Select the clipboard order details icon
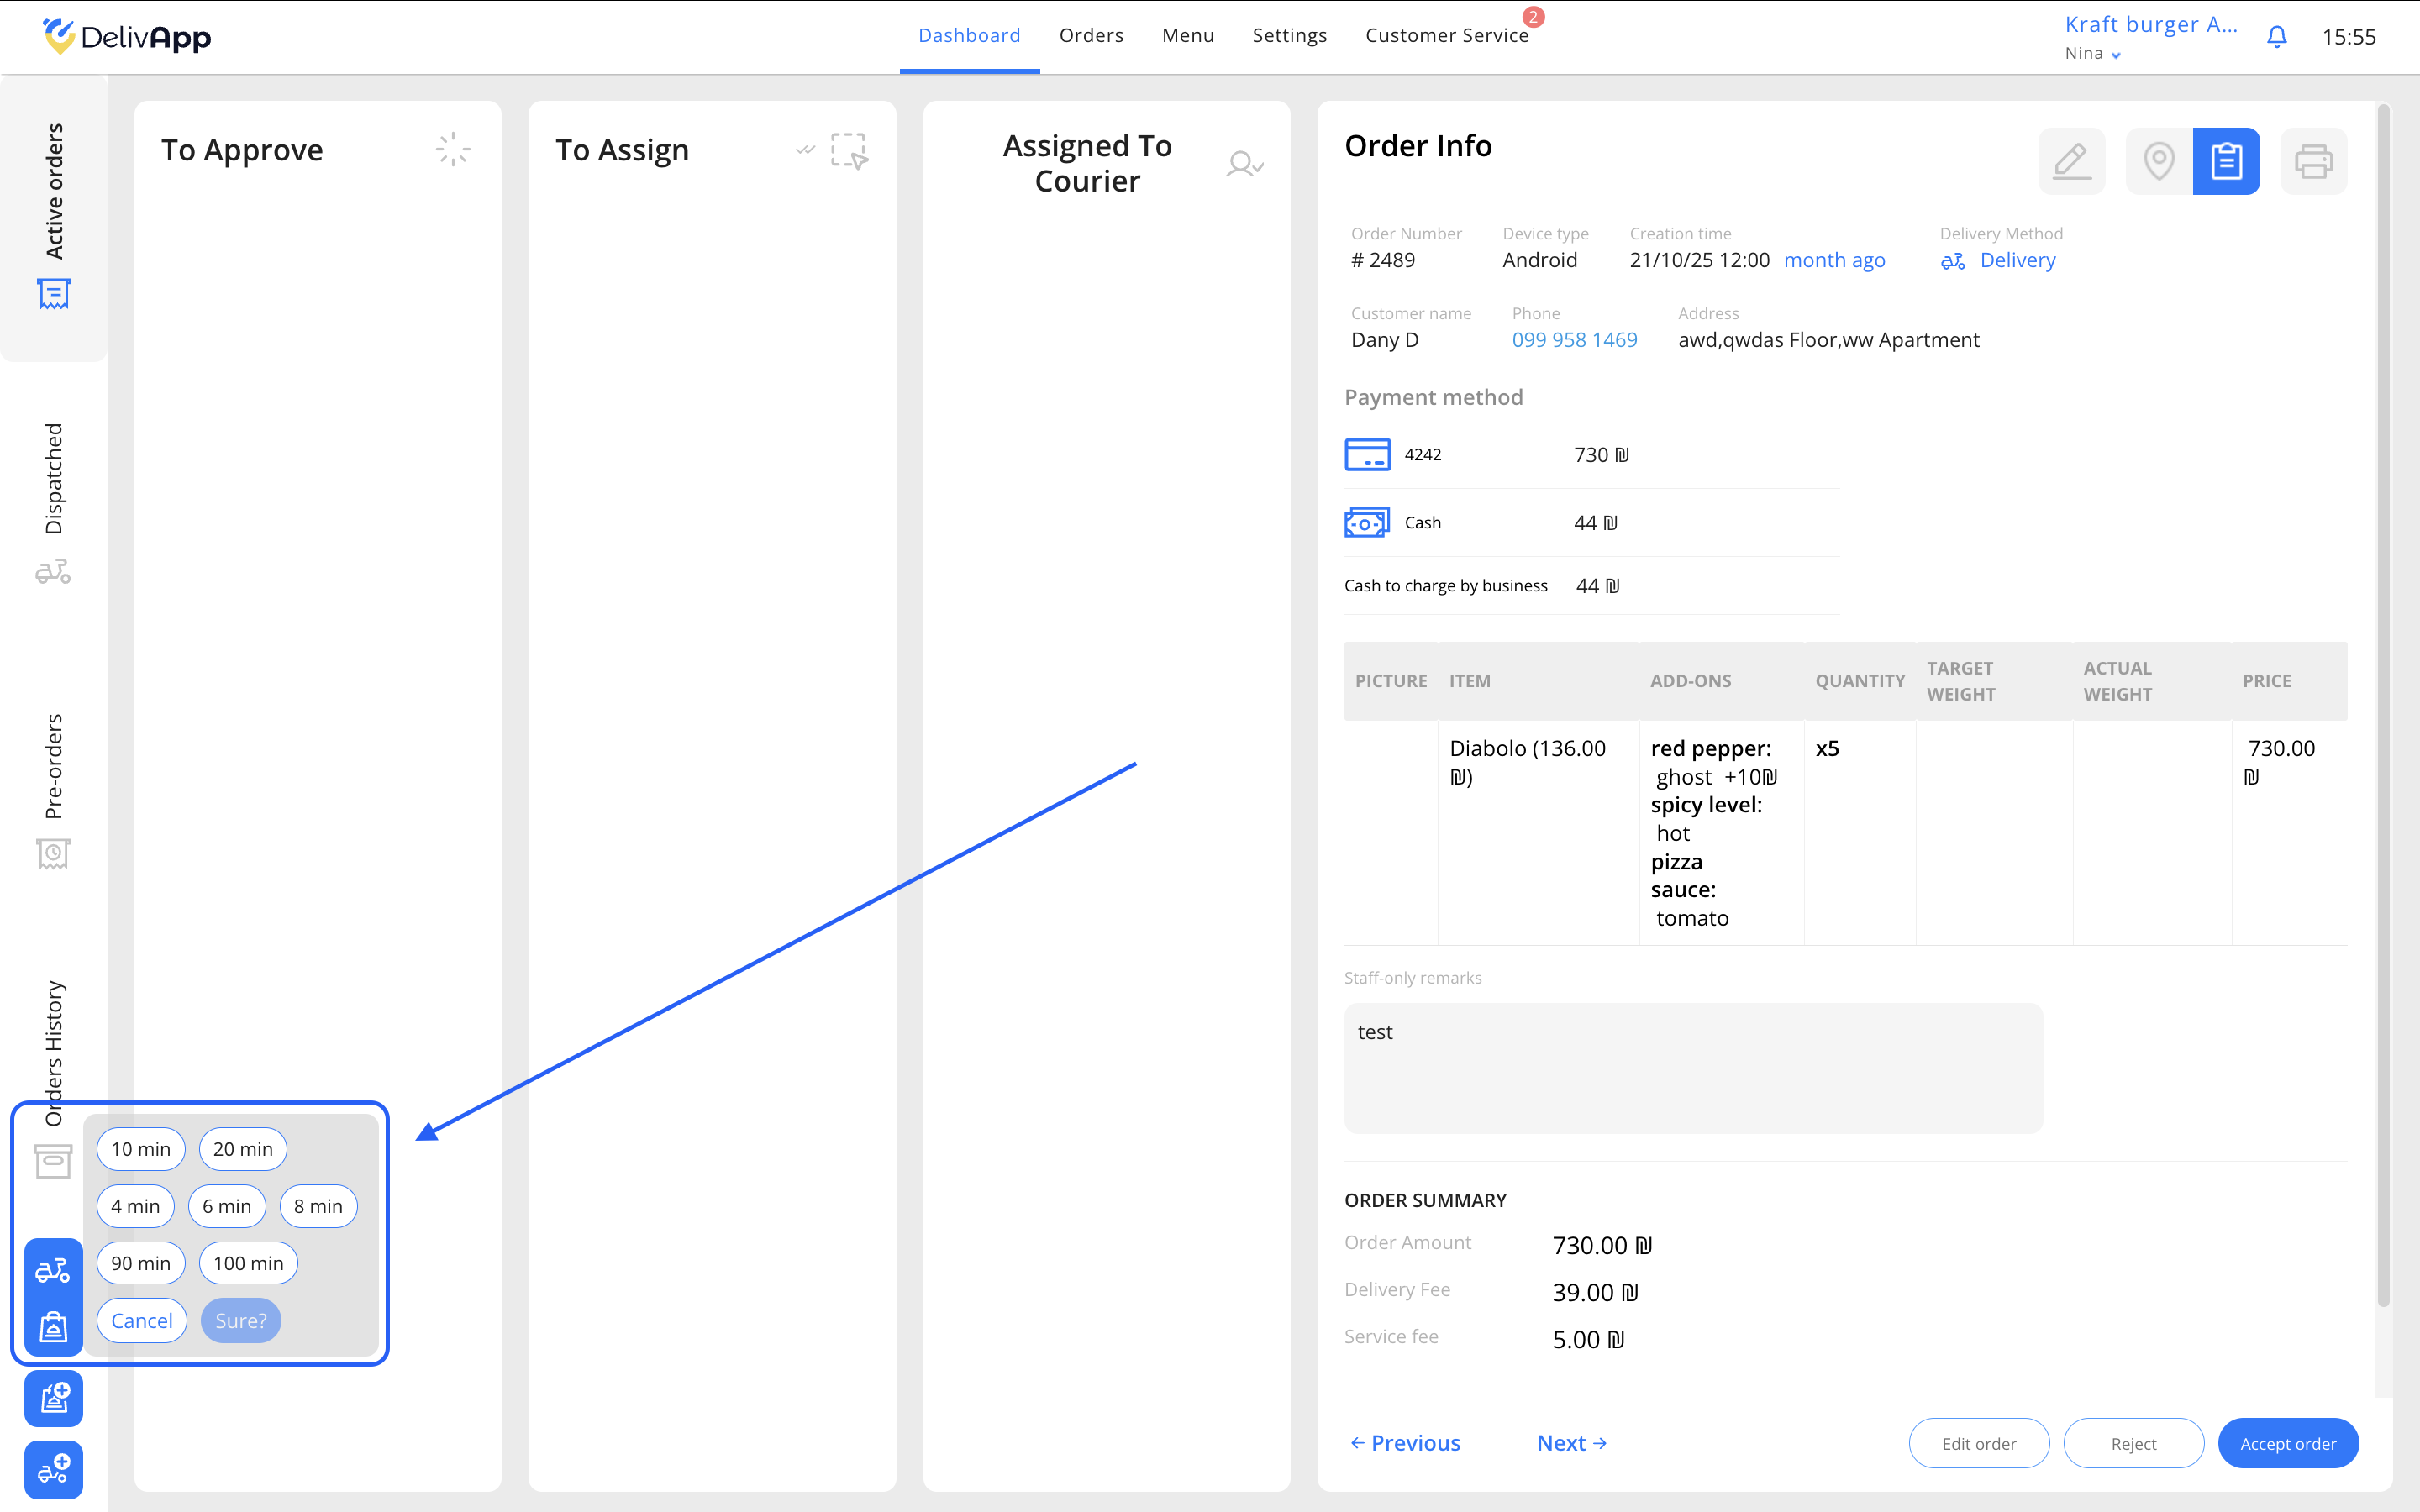Image resolution: width=2420 pixels, height=1512 pixels. click(2226, 161)
